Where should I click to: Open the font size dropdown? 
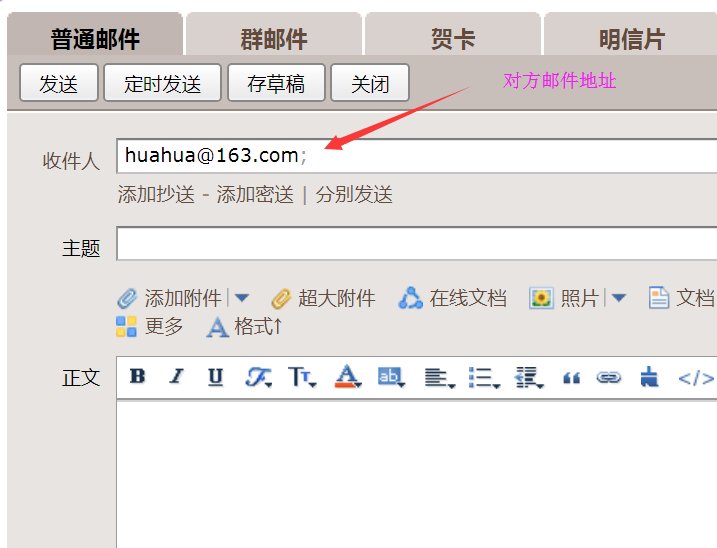point(302,377)
